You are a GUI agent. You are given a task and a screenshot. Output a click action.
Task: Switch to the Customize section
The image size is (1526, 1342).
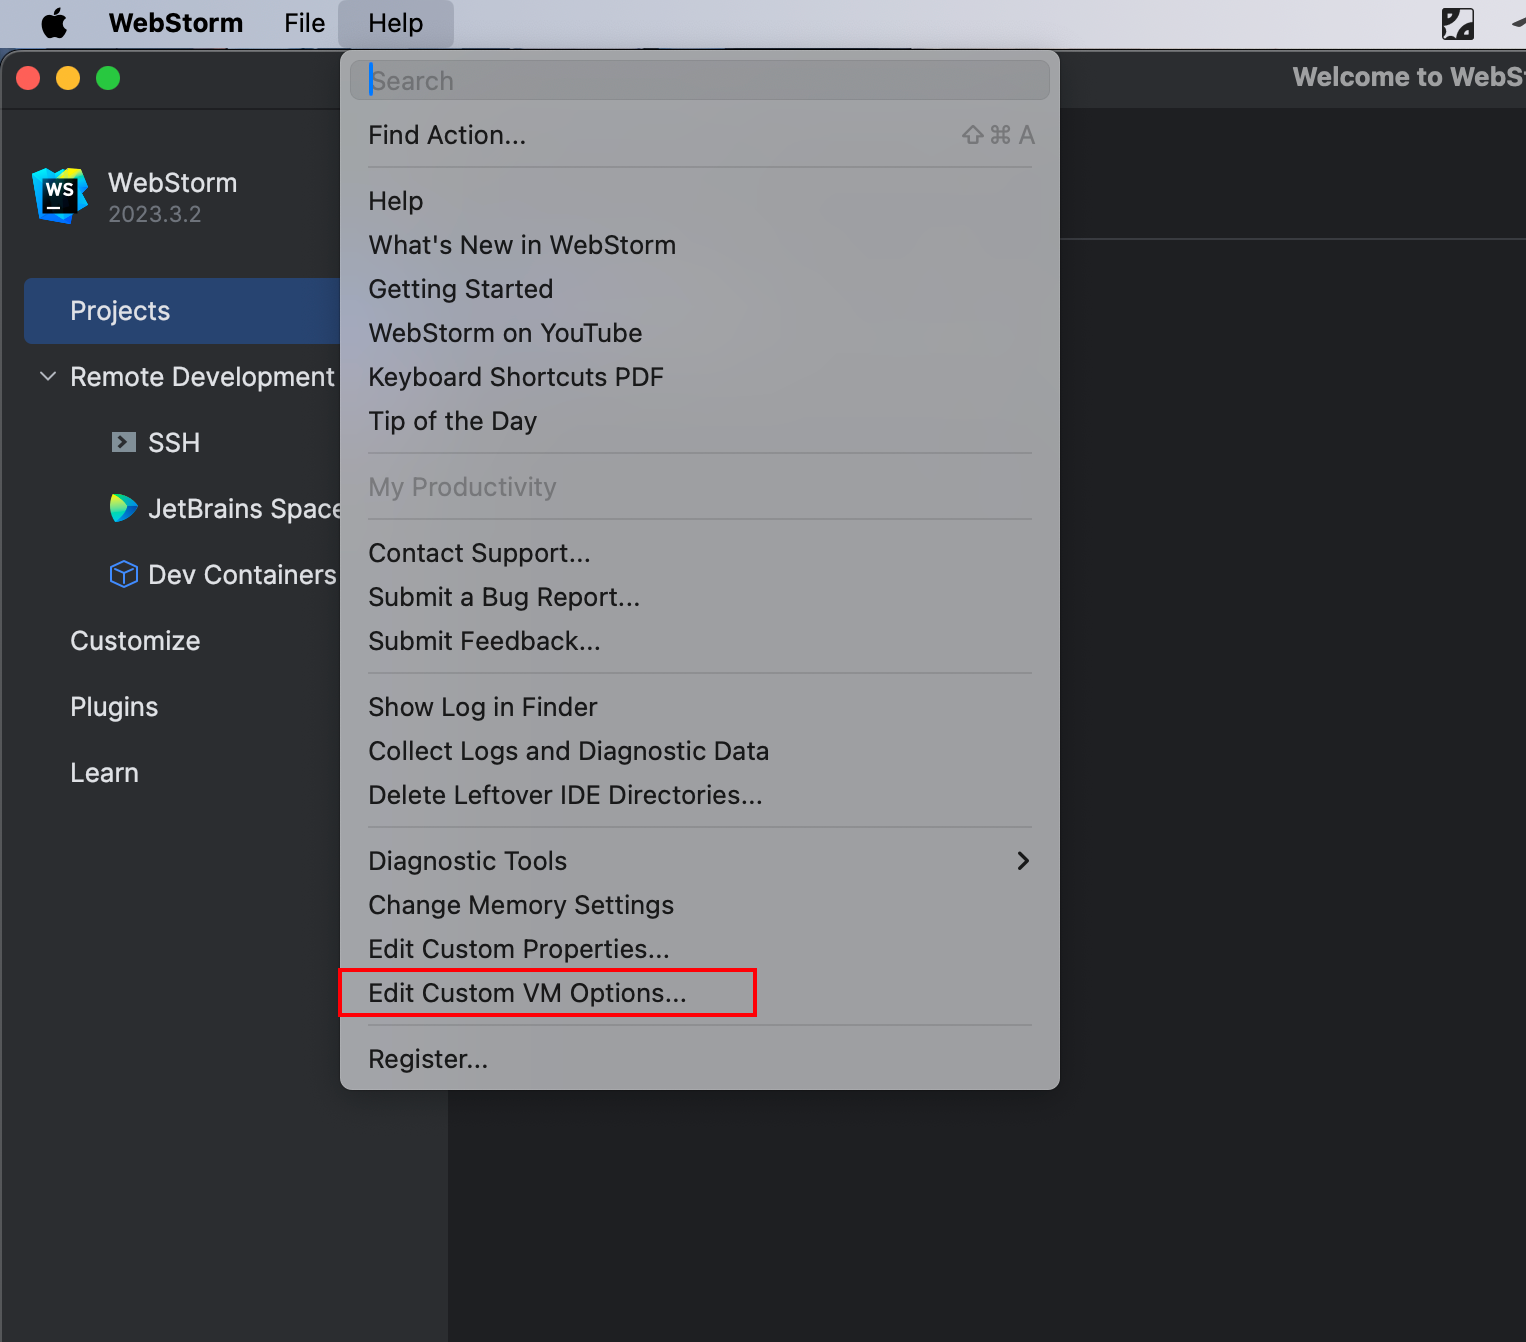point(135,641)
